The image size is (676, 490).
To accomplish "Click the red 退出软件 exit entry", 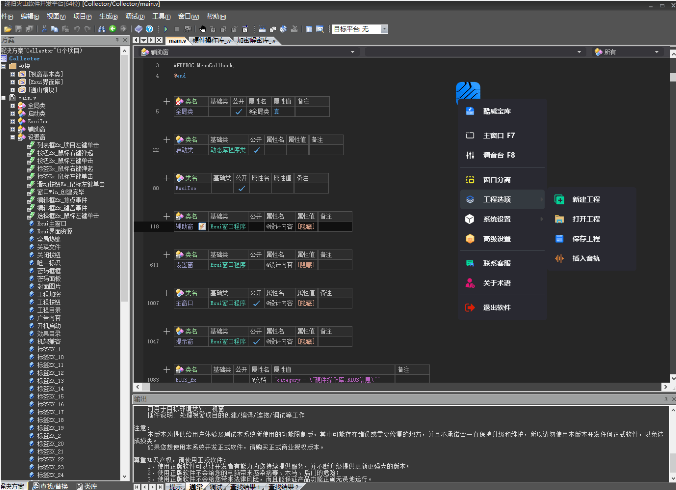I will point(497,308).
